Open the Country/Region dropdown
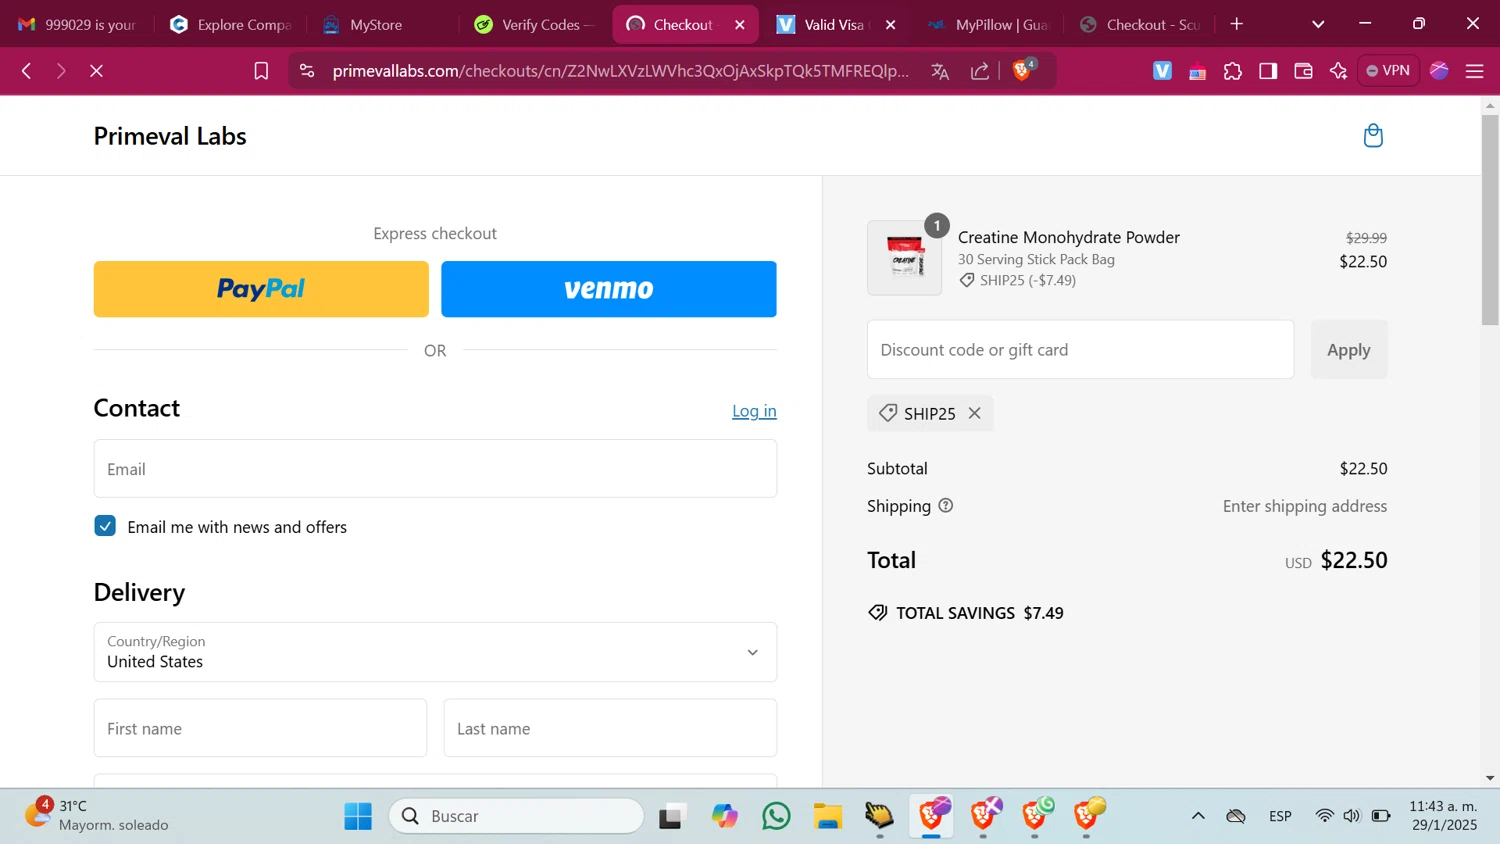The height and width of the screenshot is (844, 1500). pyautogui.click(x=435, y=652)
